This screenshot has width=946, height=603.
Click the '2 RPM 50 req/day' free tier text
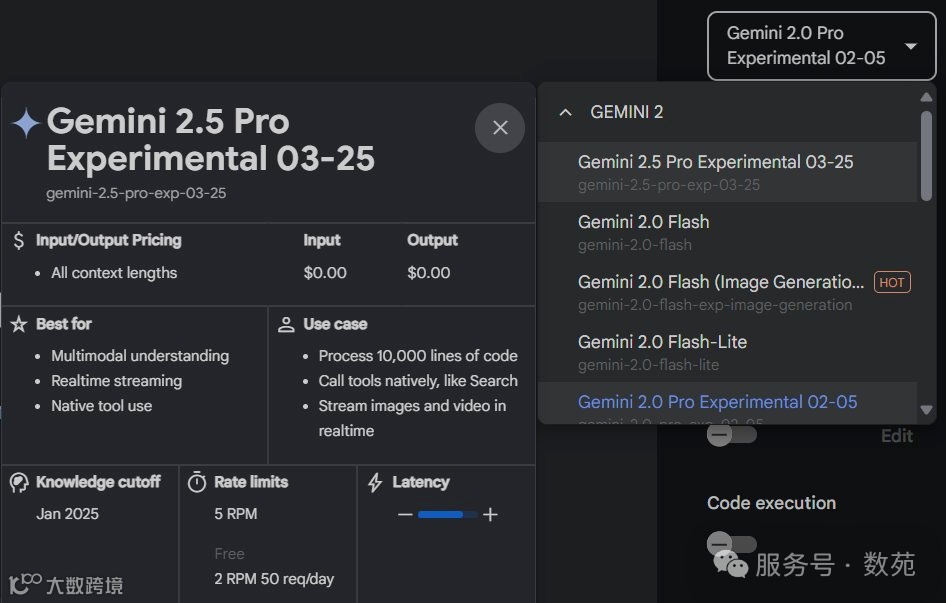click(275, 579)
